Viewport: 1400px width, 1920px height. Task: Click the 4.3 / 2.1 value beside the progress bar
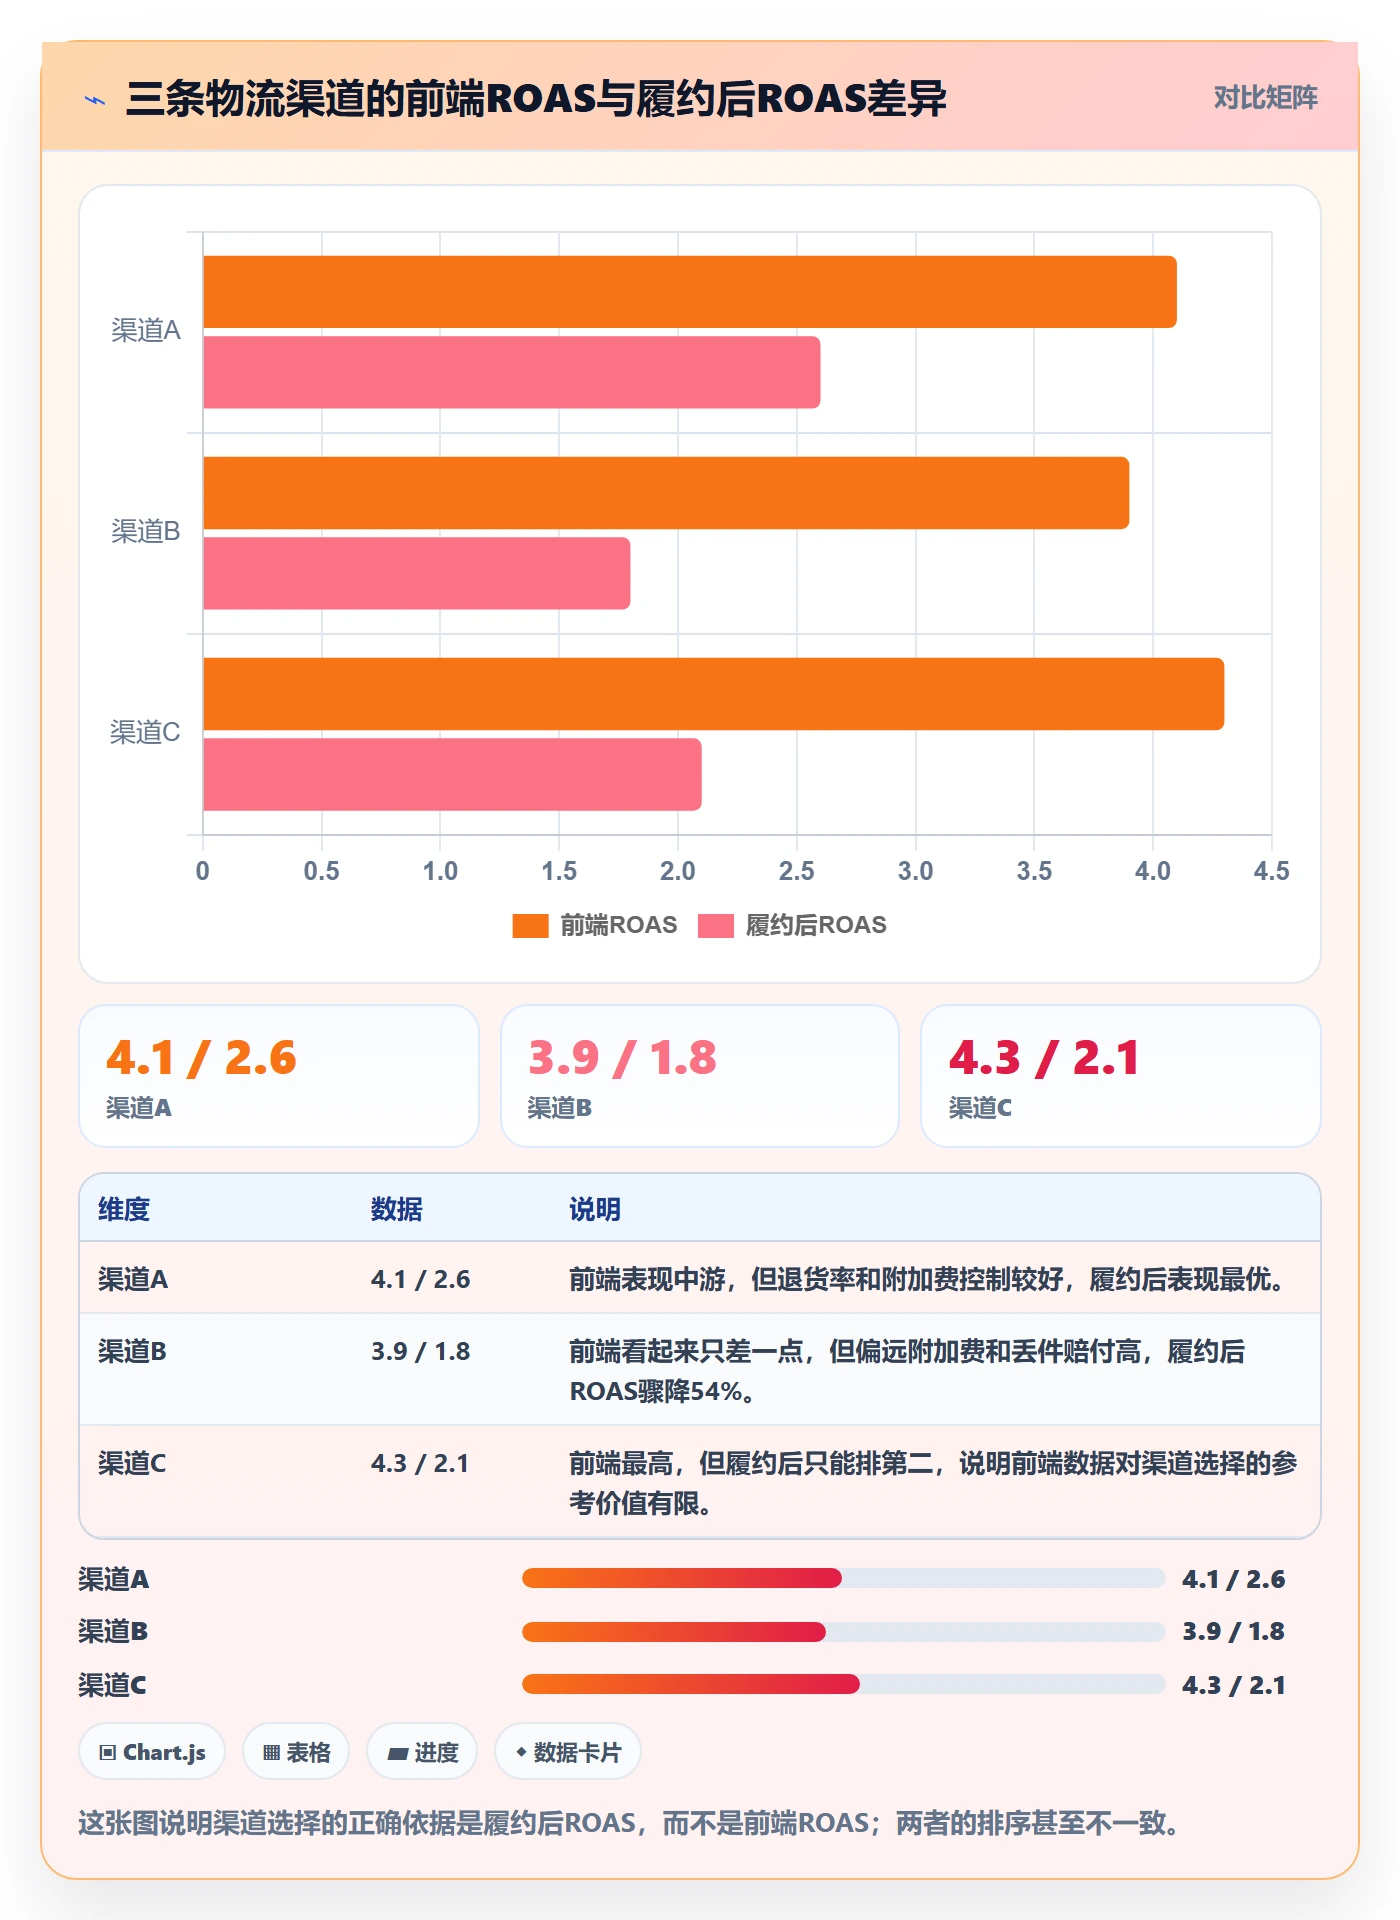click(x=1234, y=1685)
